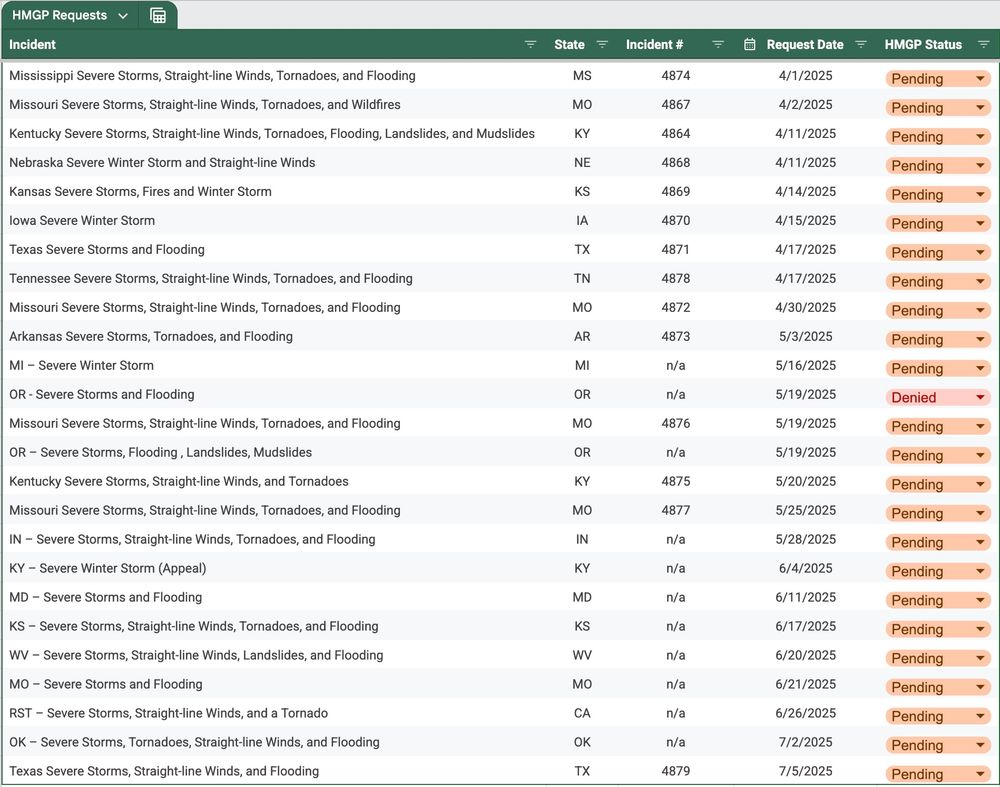Open status dropdown for MI Severe Winter Storm
The image size is (1000, 787).
coord(938,369)
